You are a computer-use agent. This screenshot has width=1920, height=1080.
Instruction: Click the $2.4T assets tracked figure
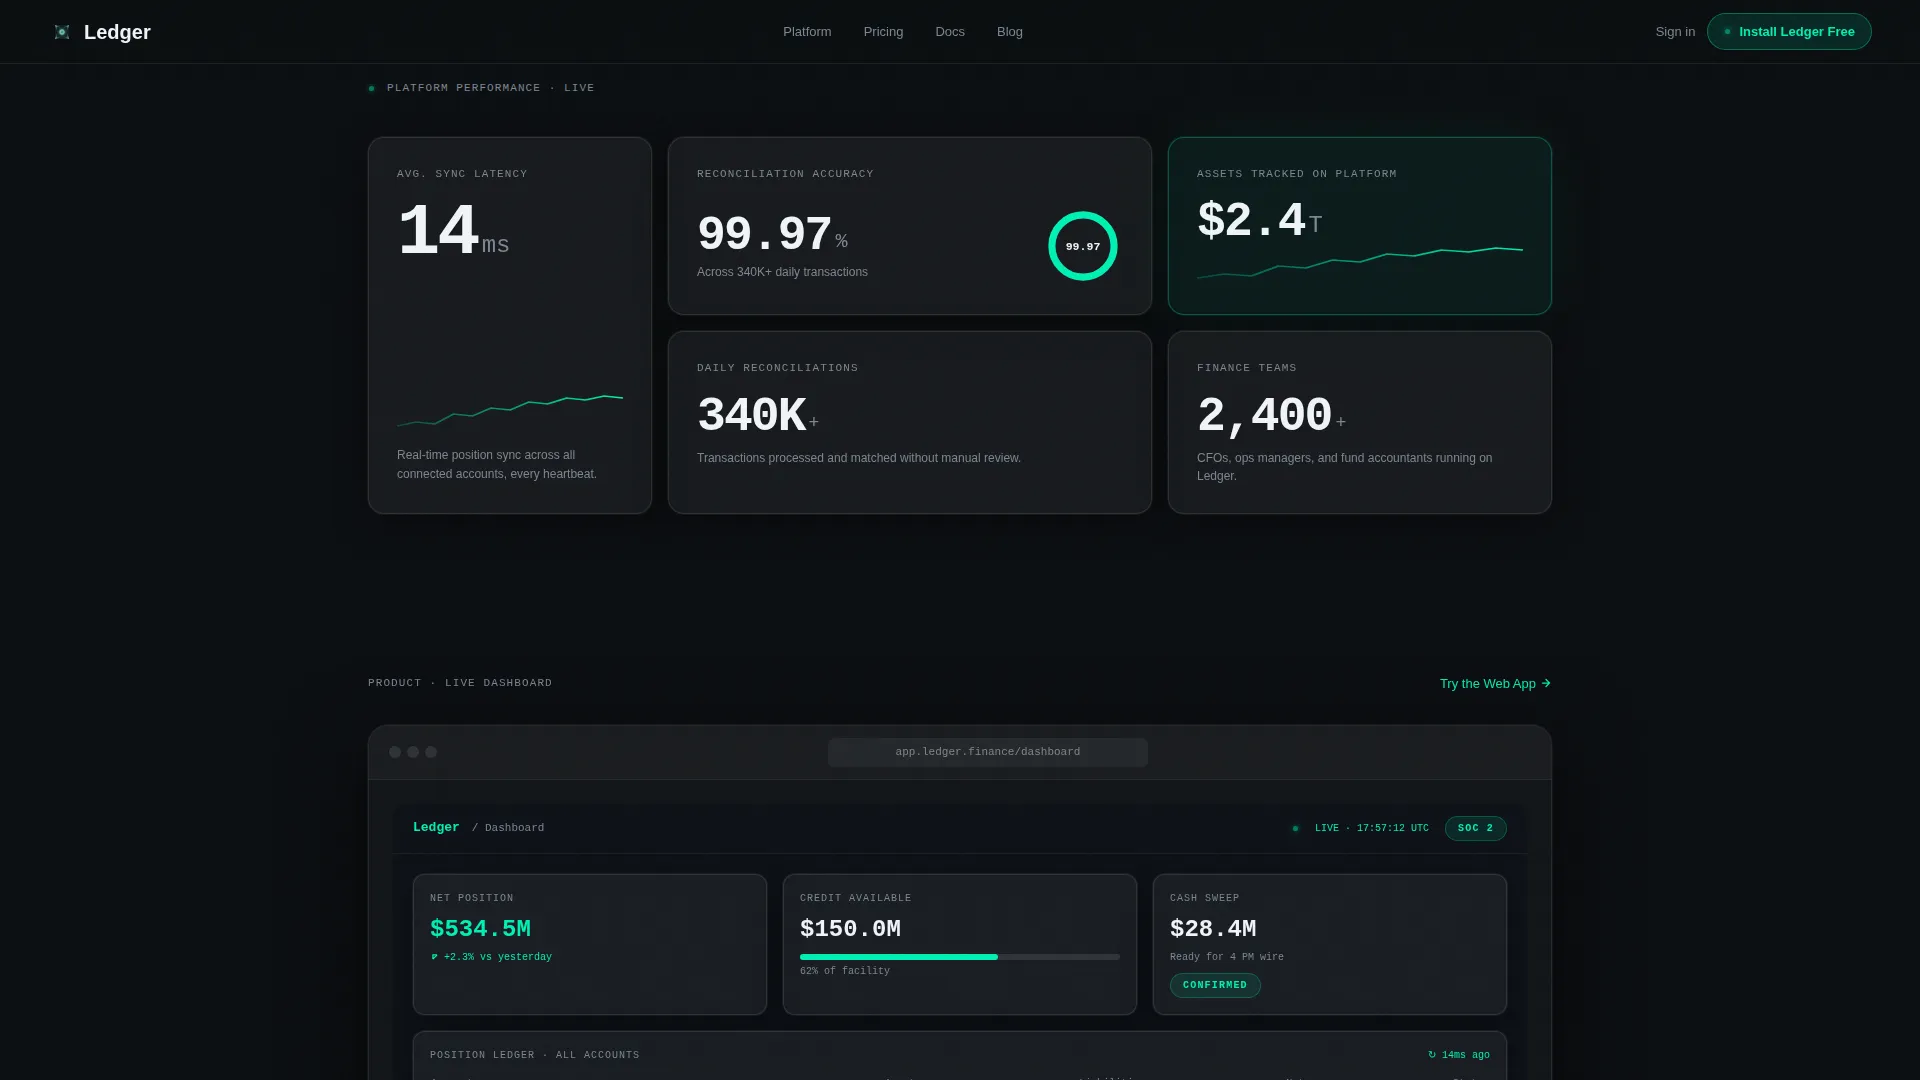click(x=1259, y=221)
